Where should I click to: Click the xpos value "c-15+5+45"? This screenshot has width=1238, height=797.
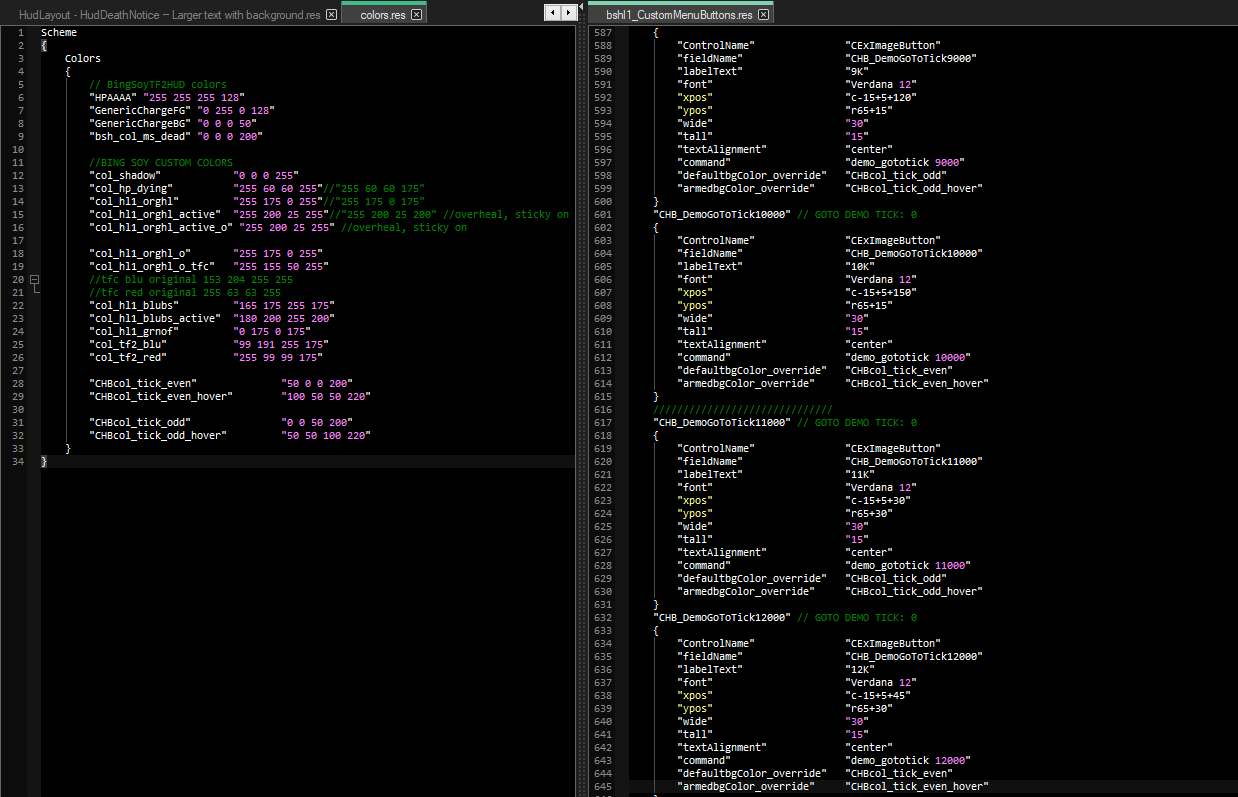tap(878, 696)
